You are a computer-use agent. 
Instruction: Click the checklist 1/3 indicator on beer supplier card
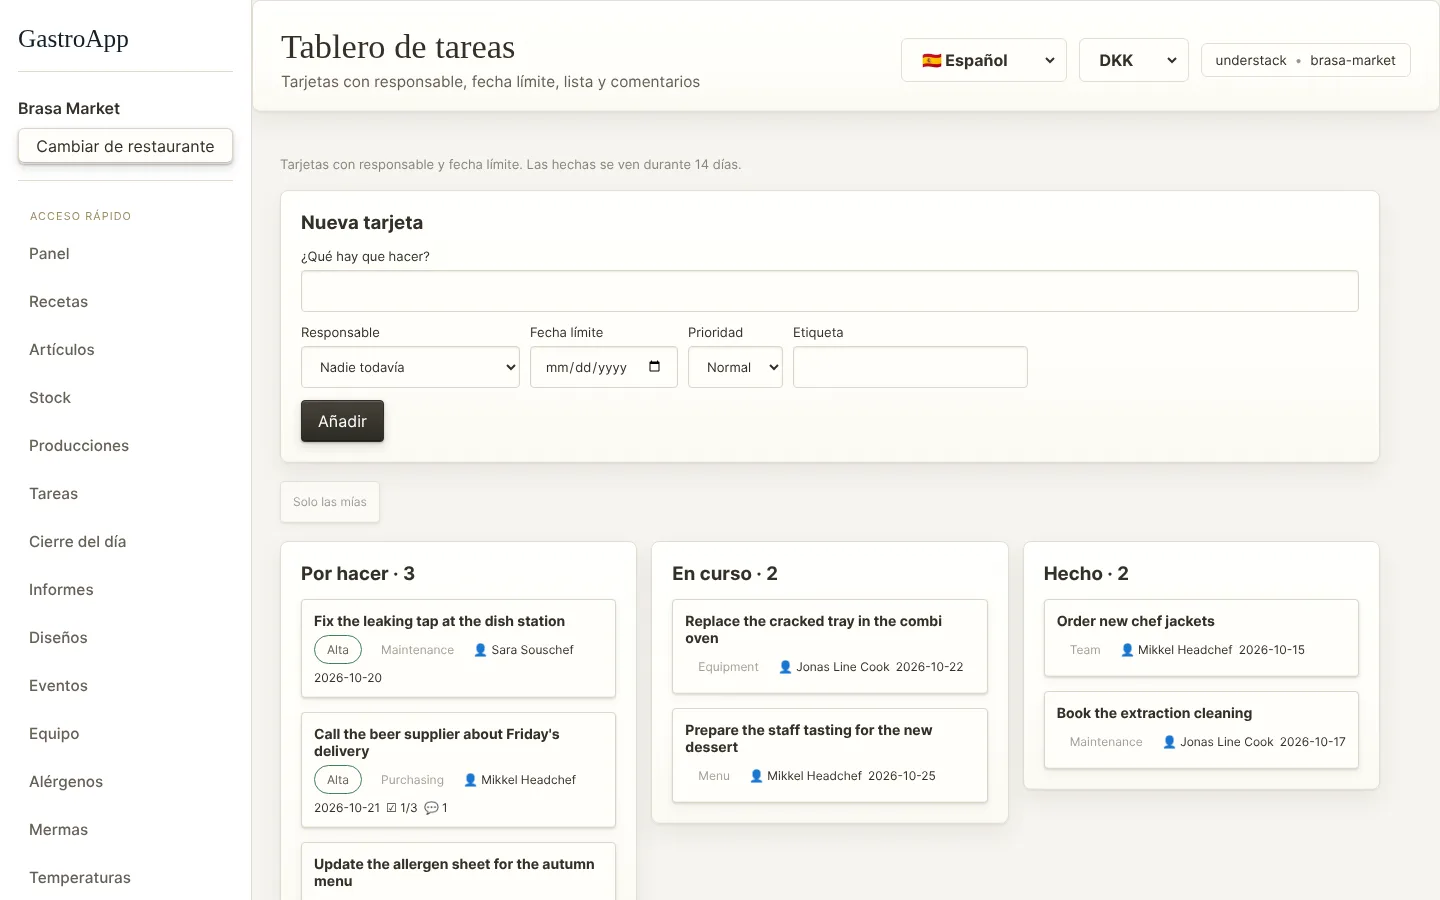click(x=402, y=808)
